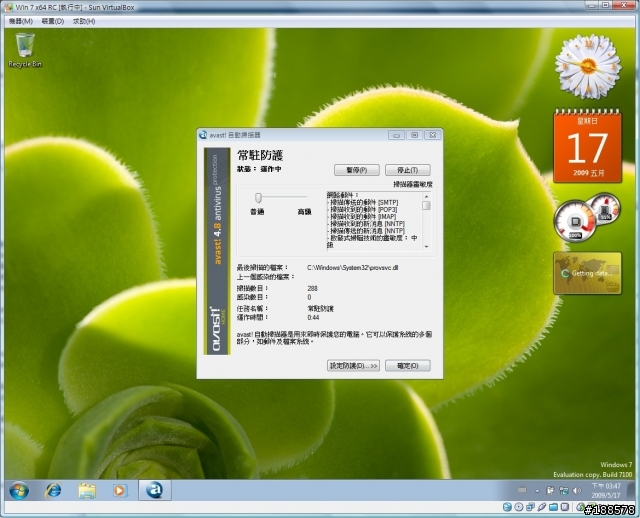Click avast! 4.8 antivirus side banner

tap(217, 251)
